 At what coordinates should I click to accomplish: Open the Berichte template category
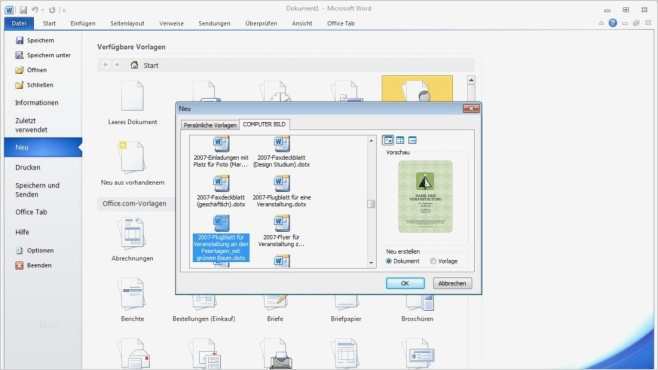[133, 300]
